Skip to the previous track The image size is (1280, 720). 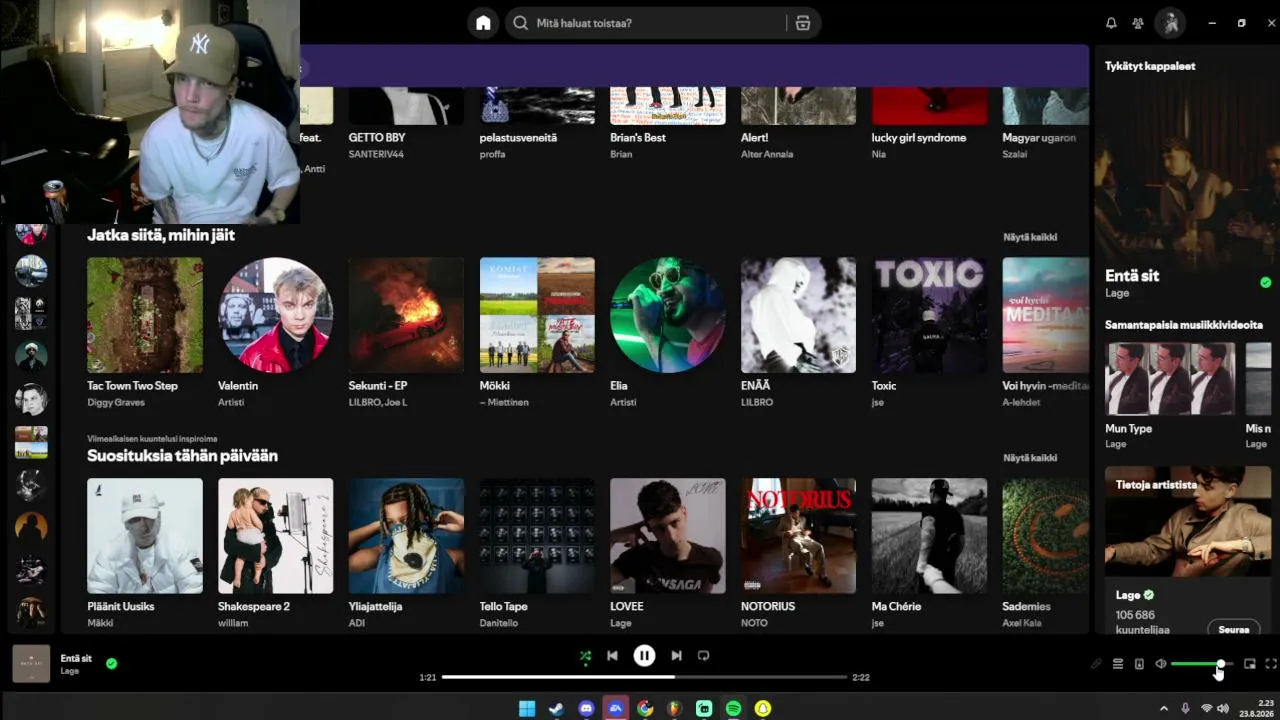pyautogui.click(x=612, y=656)
